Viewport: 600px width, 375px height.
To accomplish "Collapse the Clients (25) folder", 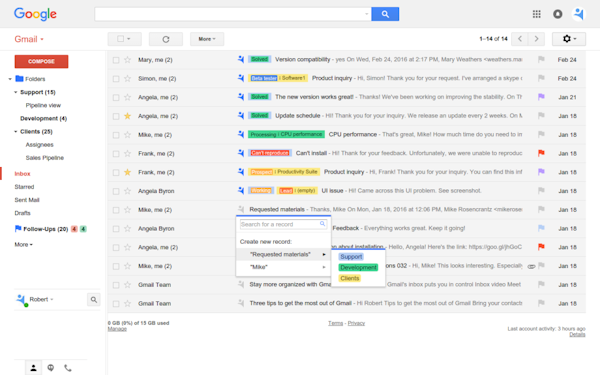I will pos(16,131).
